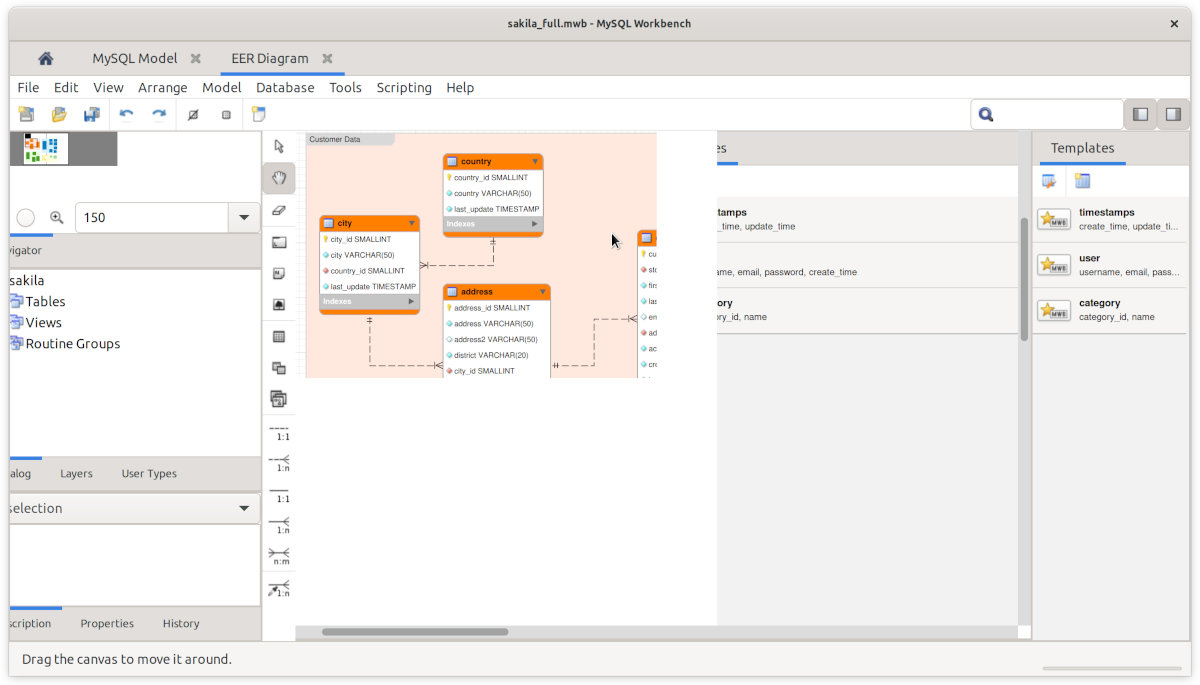
Task: Open the zoom level 150 dropdown
Action: click(x=244, y=218)
